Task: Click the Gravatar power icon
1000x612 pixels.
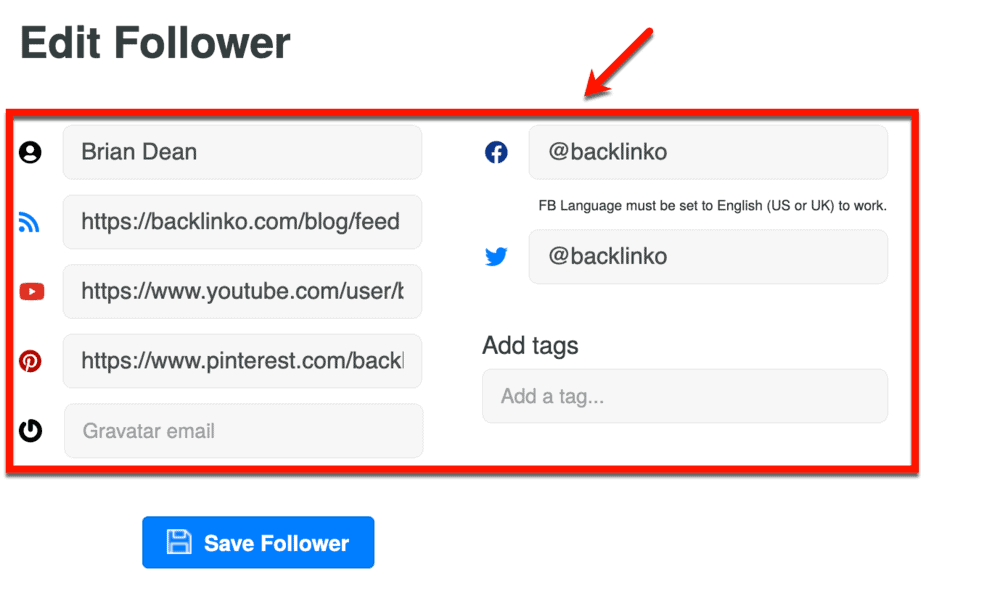Action: (31, 431)
